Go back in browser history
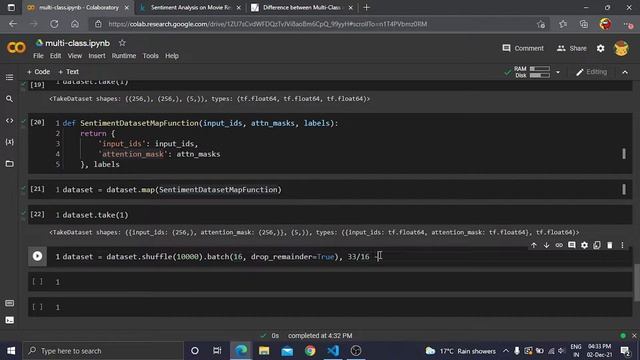 (x=13, y=24)
